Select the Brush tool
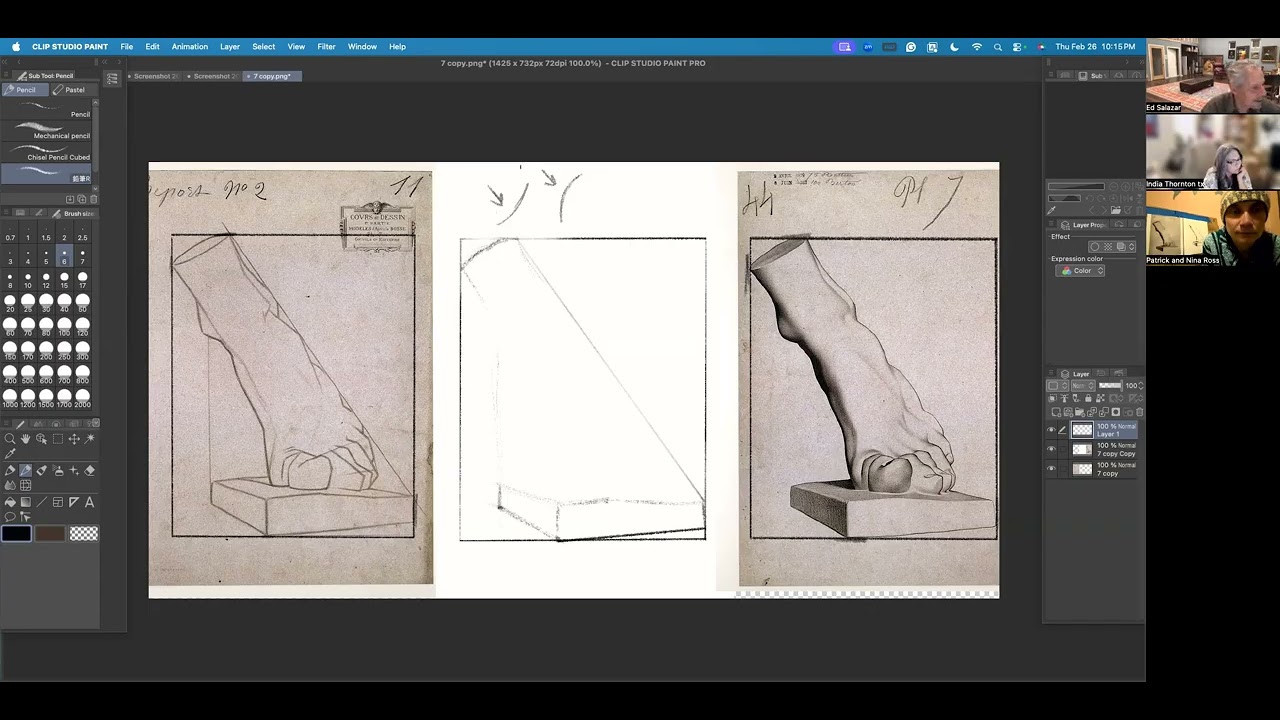1280x720 pixels. point(41,471)
